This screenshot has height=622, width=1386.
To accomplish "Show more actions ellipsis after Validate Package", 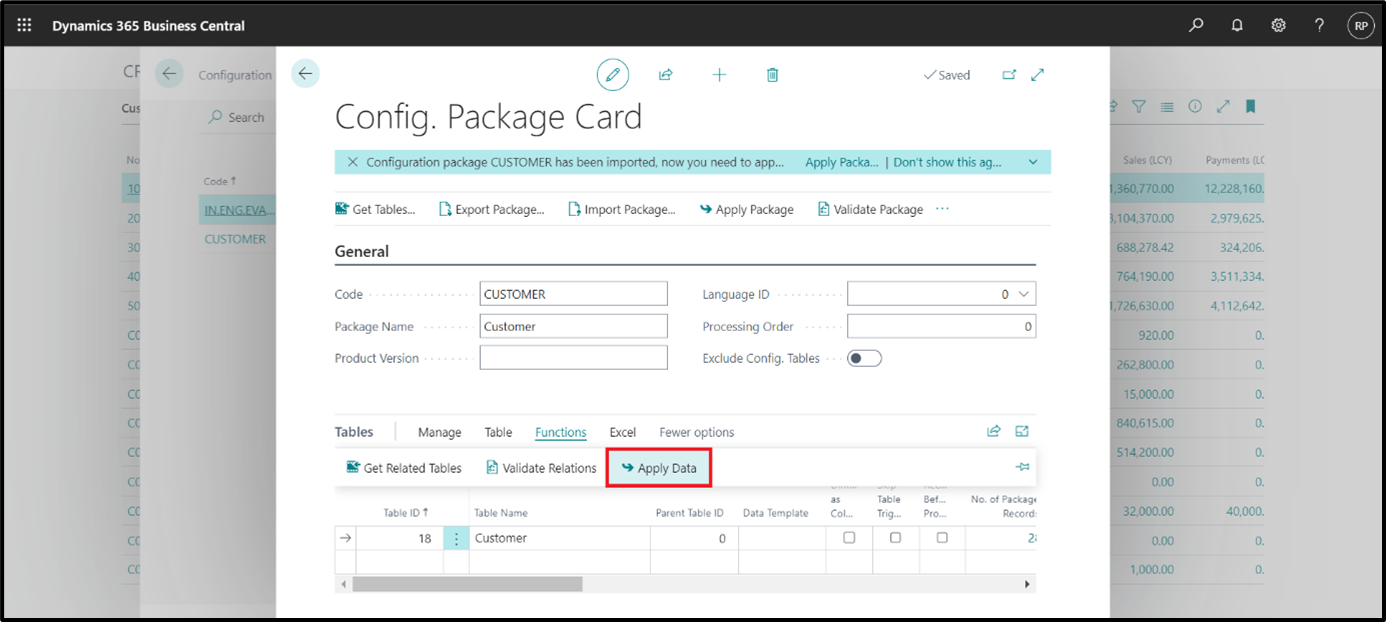I will click(942, 209).
